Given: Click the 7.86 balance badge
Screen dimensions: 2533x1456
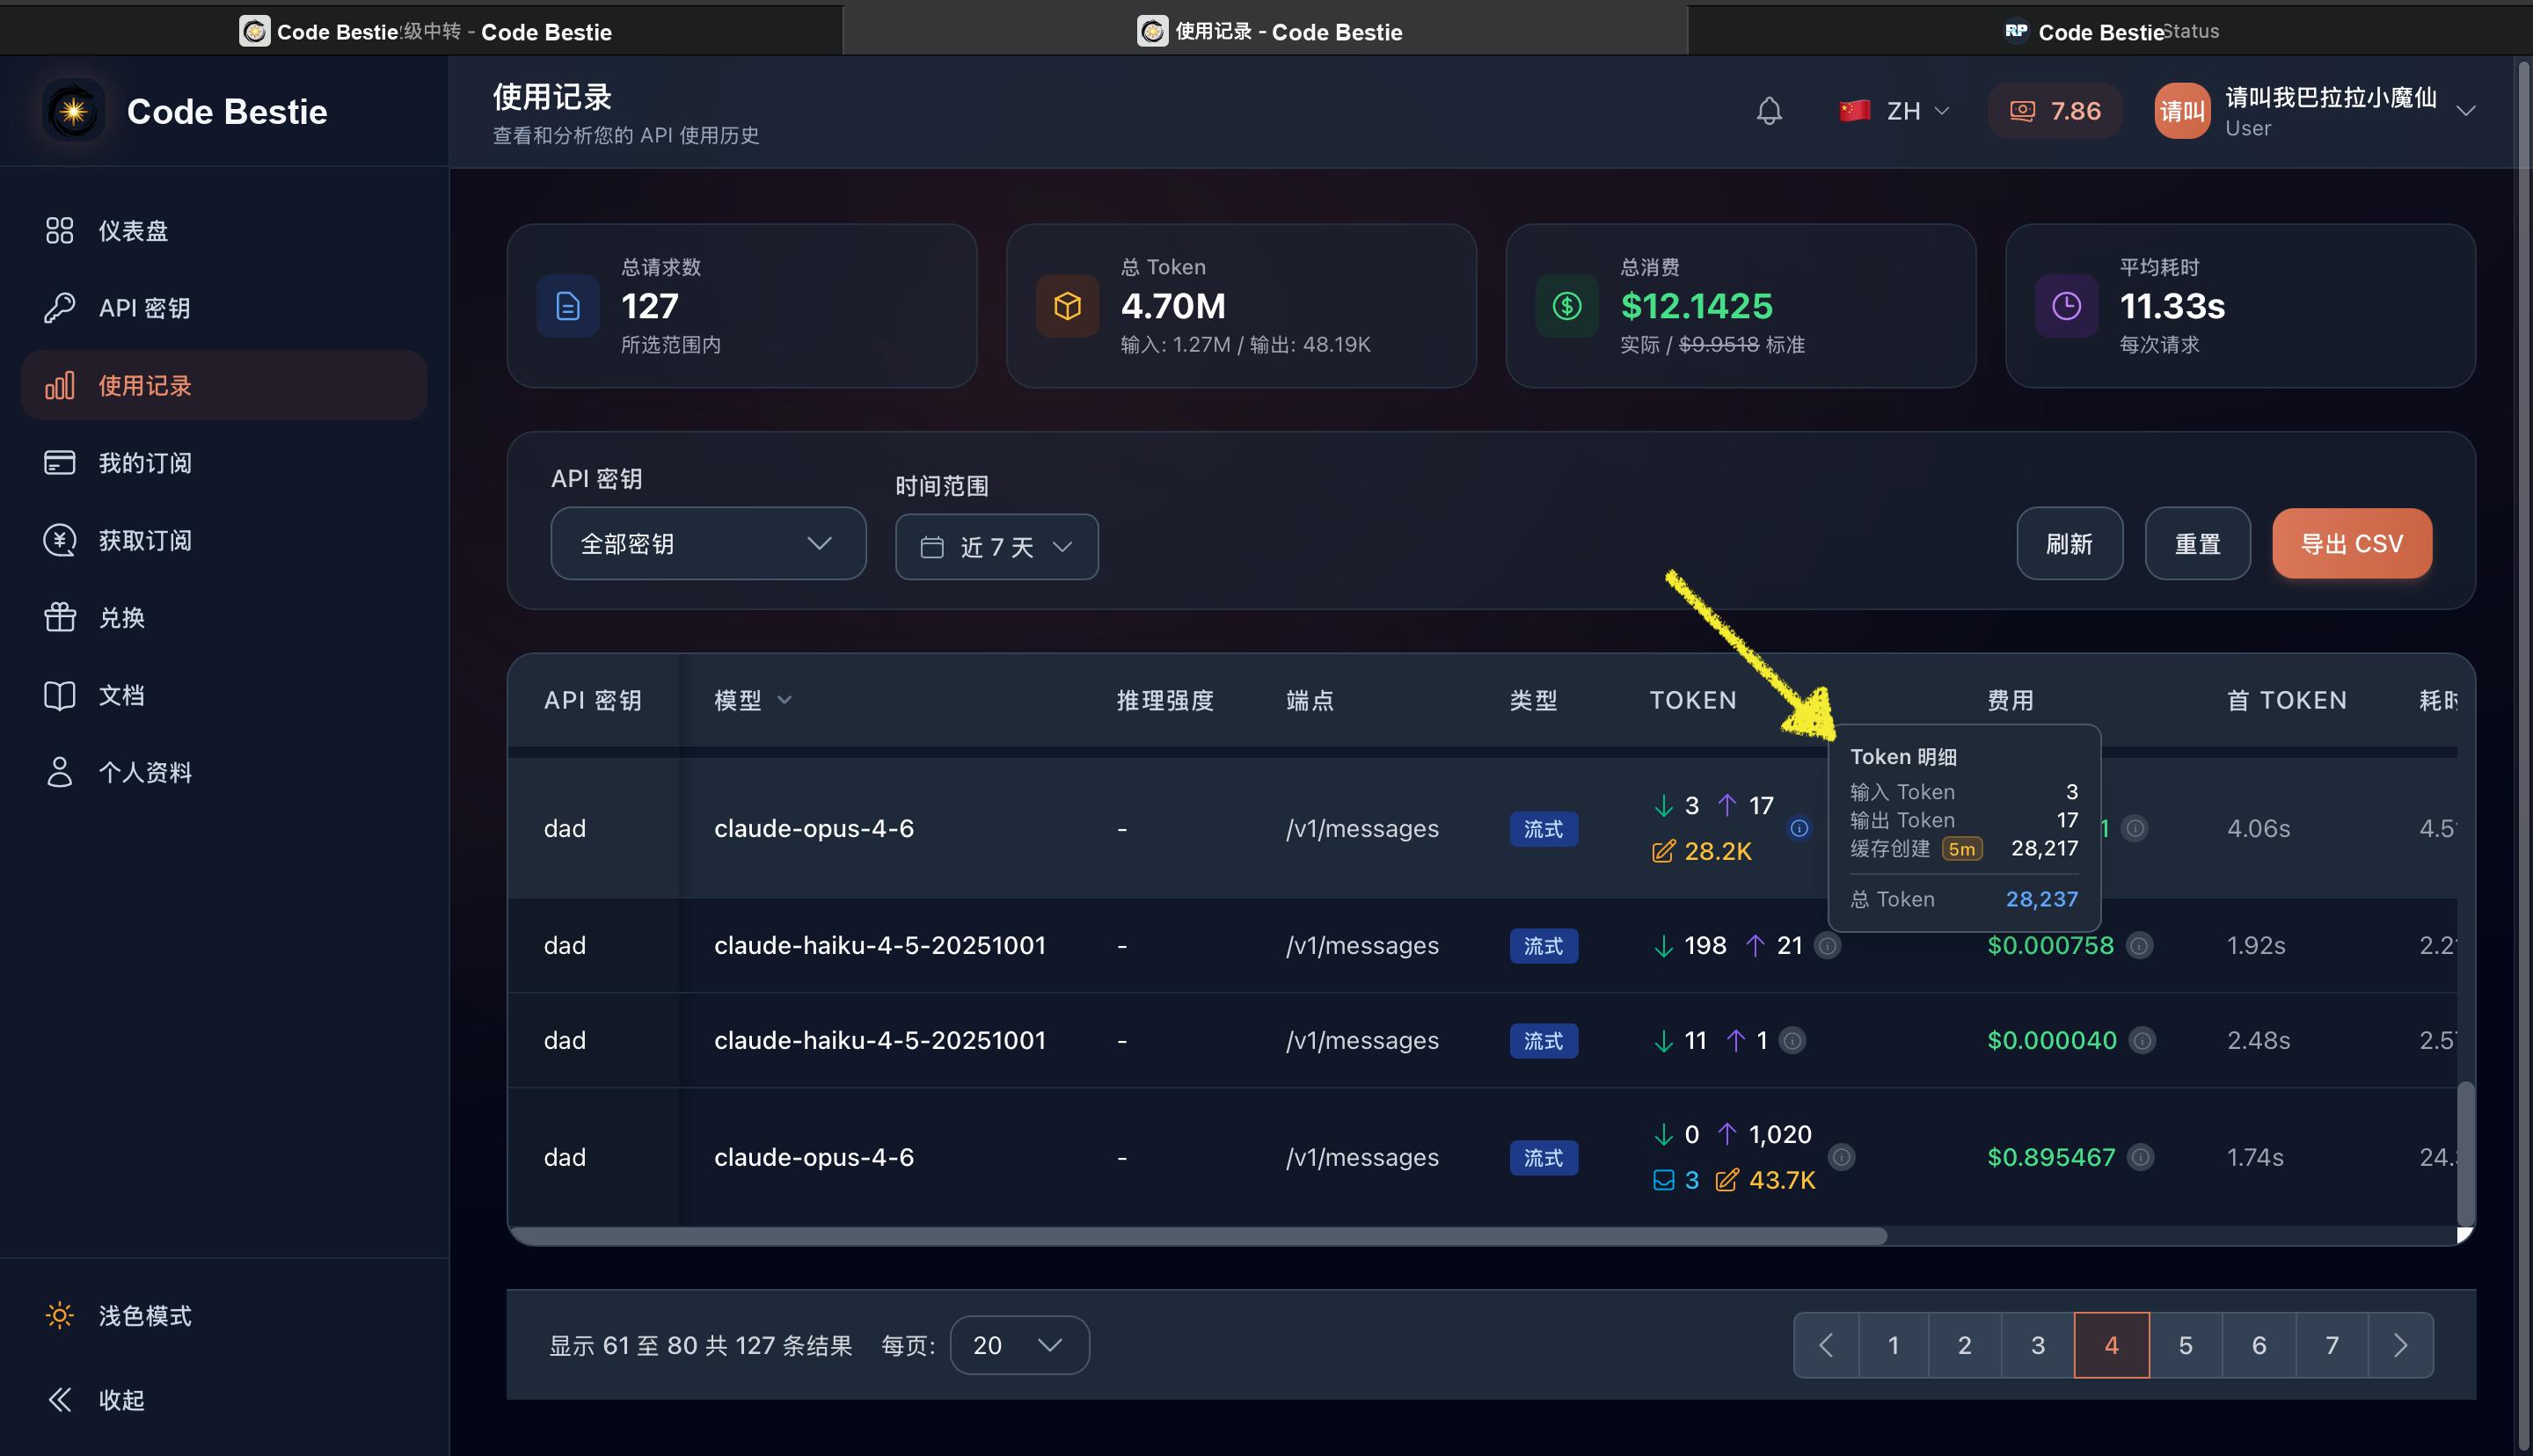Looking at the screenshot, I should pyautogui.click(x=2054, y=111).
